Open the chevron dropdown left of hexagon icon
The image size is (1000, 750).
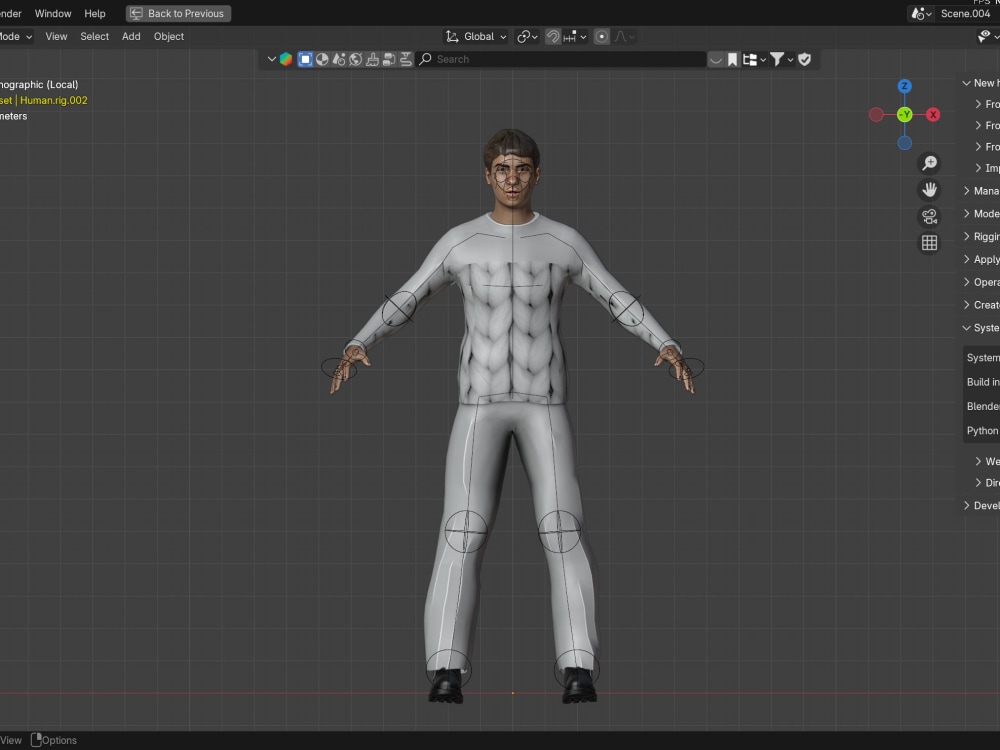click(x=272, y=59)
